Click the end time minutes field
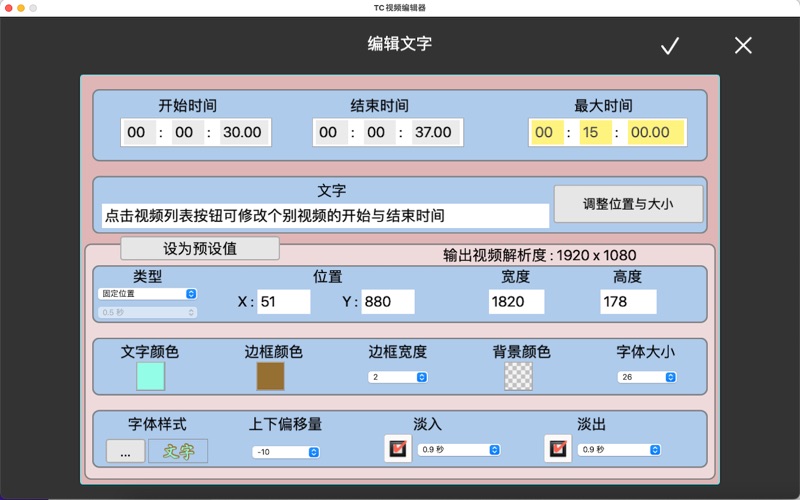 379,132
